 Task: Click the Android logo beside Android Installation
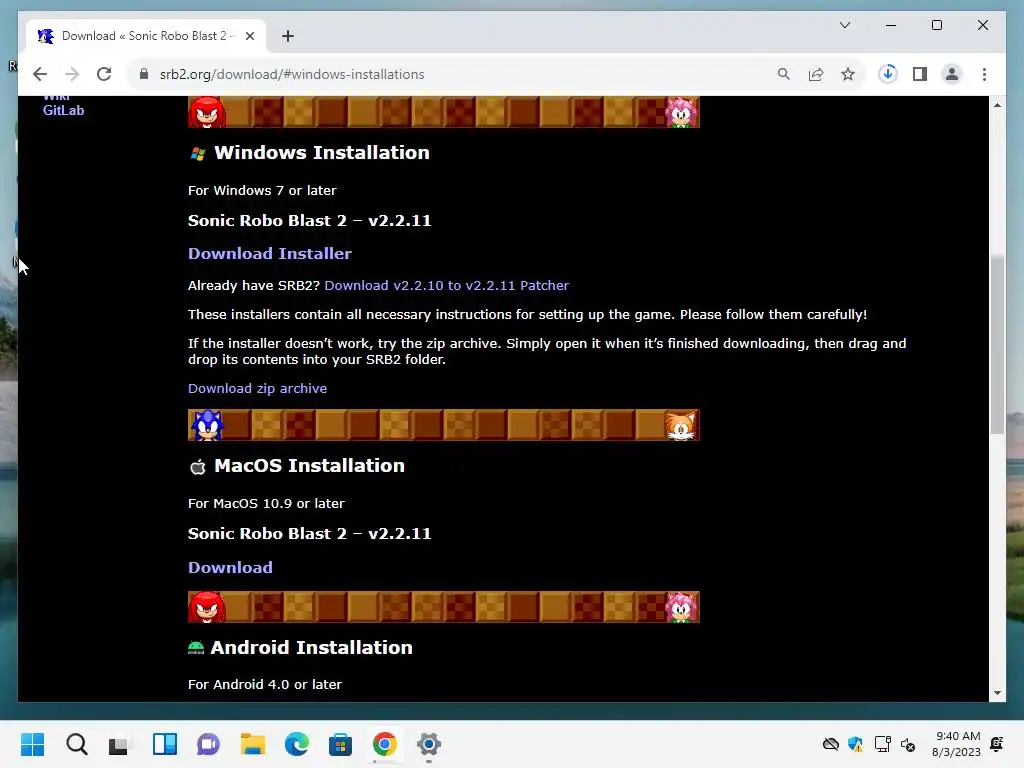[x=196, y=648]
